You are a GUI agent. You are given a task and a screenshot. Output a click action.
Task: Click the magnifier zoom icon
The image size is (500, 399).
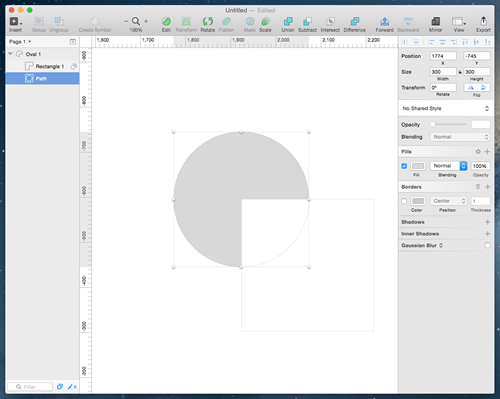(x=136, y=21)
